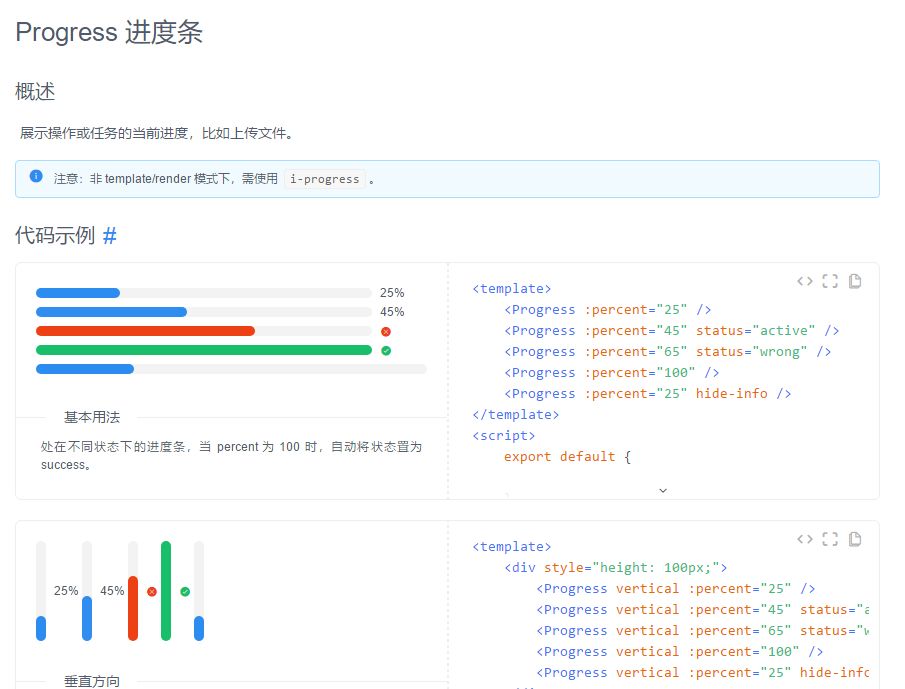Click the export default code line
Screen dimensions: 905x689
567,456
